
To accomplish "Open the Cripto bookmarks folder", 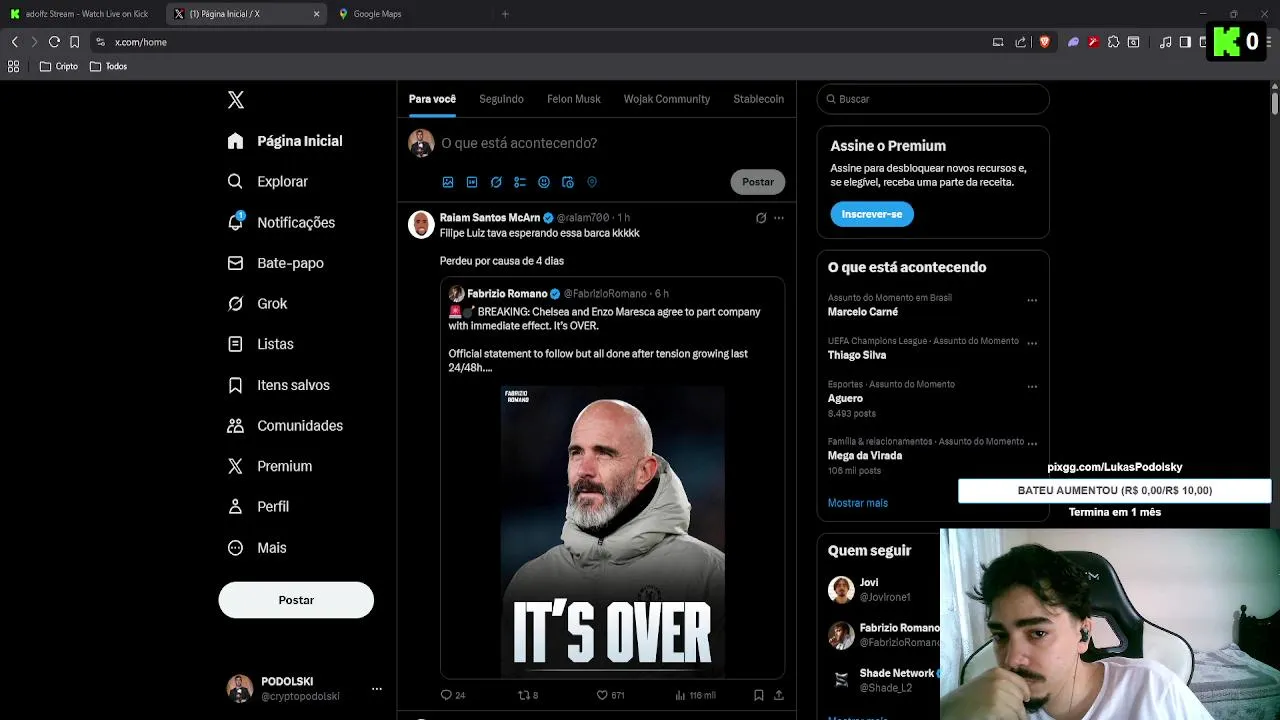I will pyautogui.click(x=59, y=66).
